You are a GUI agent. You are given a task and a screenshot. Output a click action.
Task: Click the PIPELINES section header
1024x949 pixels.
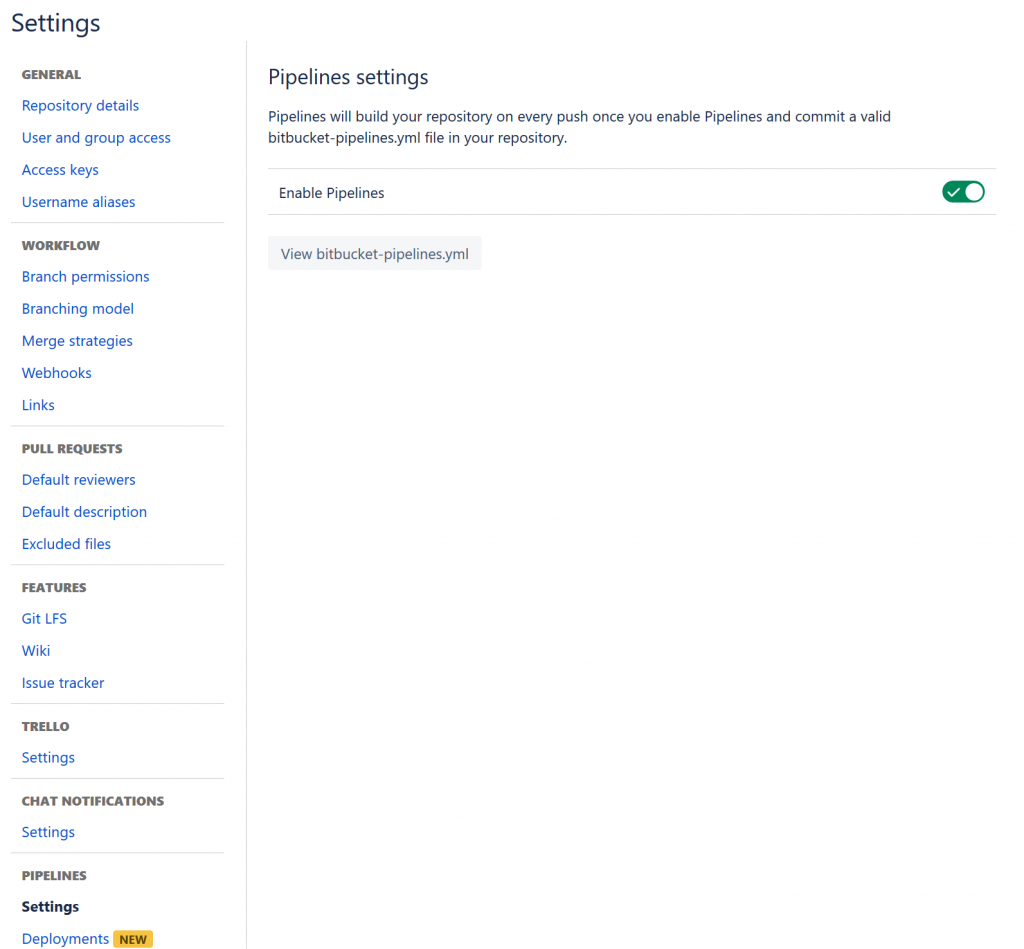coord(54,875)
